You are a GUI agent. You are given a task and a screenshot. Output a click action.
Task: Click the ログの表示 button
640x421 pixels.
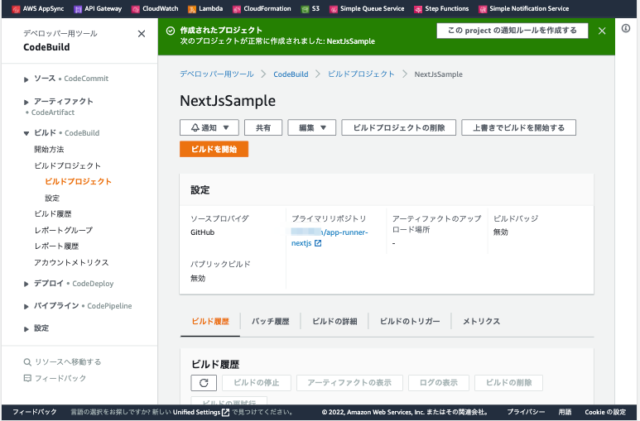(x=439, y=383)
